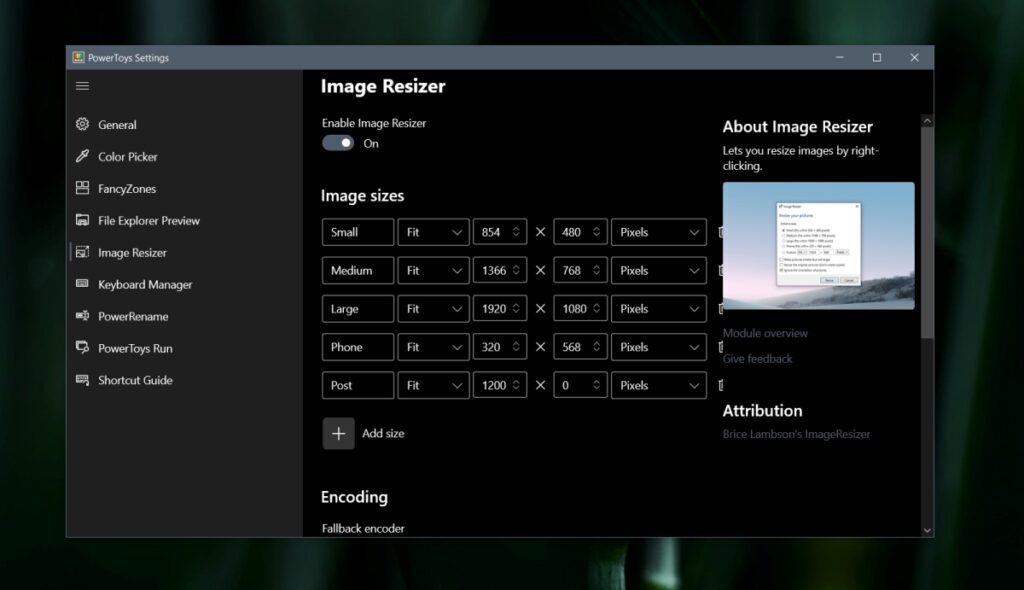
Task: Disable the Enable Image Resizer toggle
Action: coord(337,143)
